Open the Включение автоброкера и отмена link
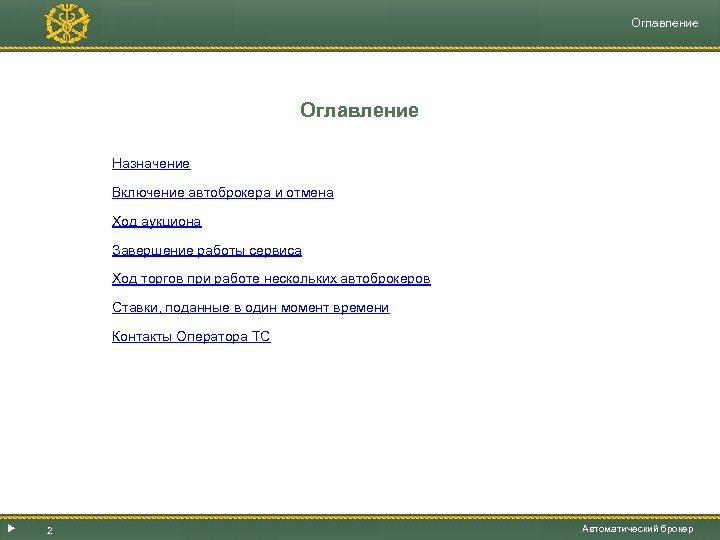The width and height of the screenshot is (720, 540). pos(223,192)
